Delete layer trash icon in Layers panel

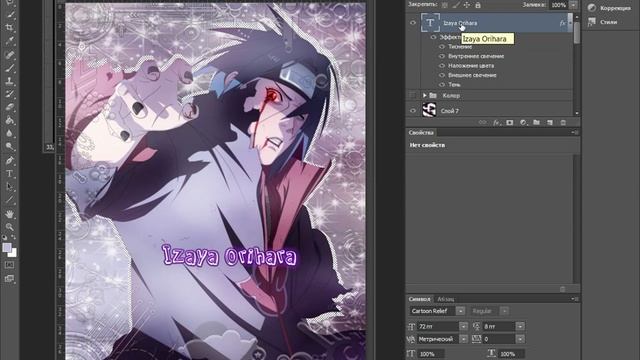[563, 122]
